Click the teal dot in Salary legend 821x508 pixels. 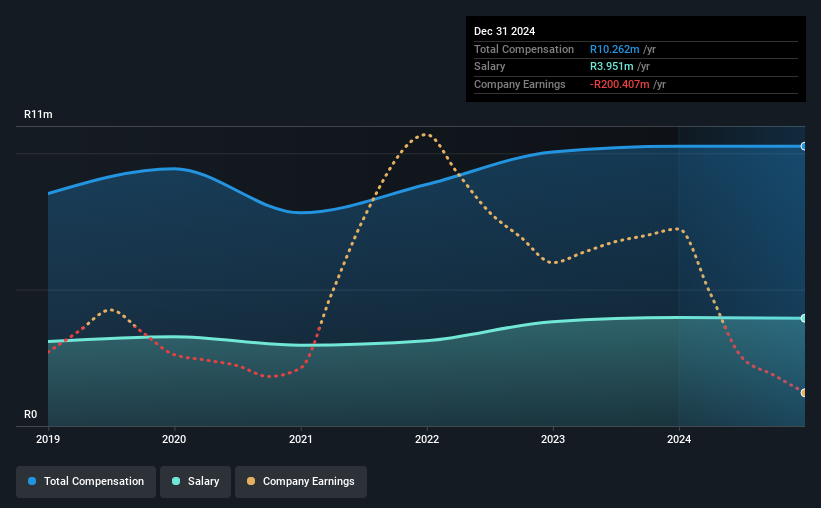(x=176, y=481)
